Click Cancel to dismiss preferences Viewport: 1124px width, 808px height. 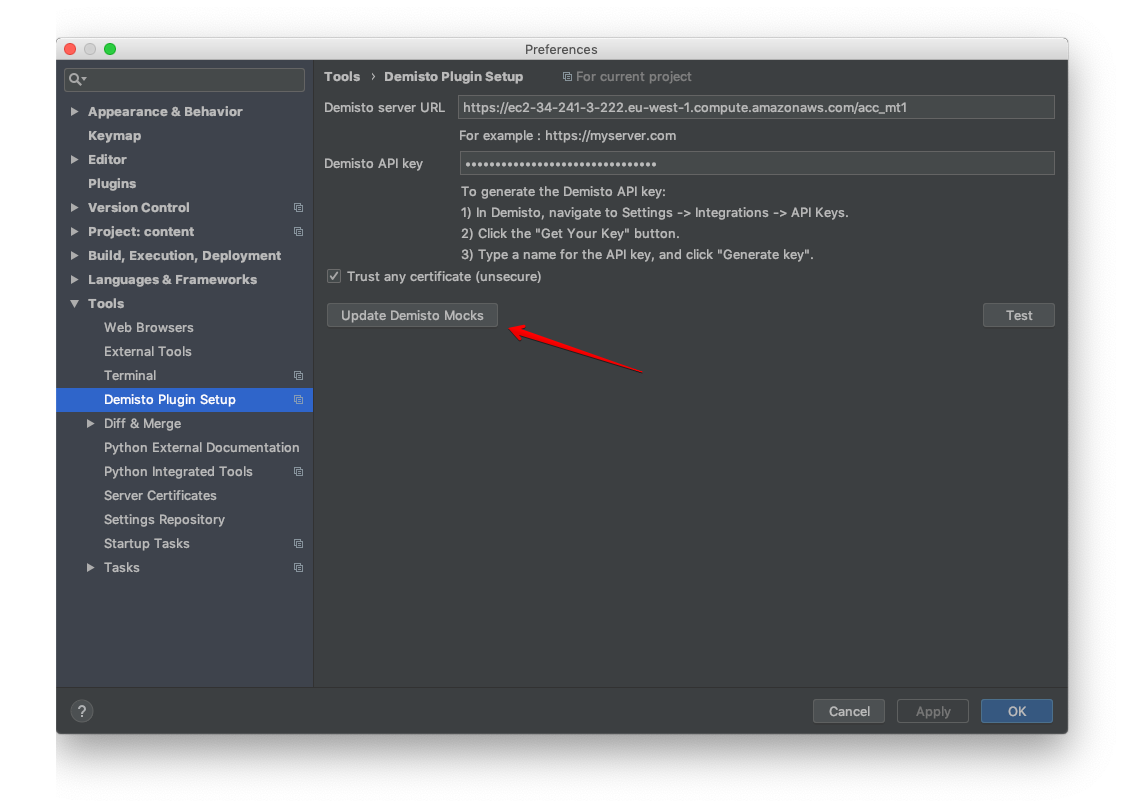click(849, 711)
